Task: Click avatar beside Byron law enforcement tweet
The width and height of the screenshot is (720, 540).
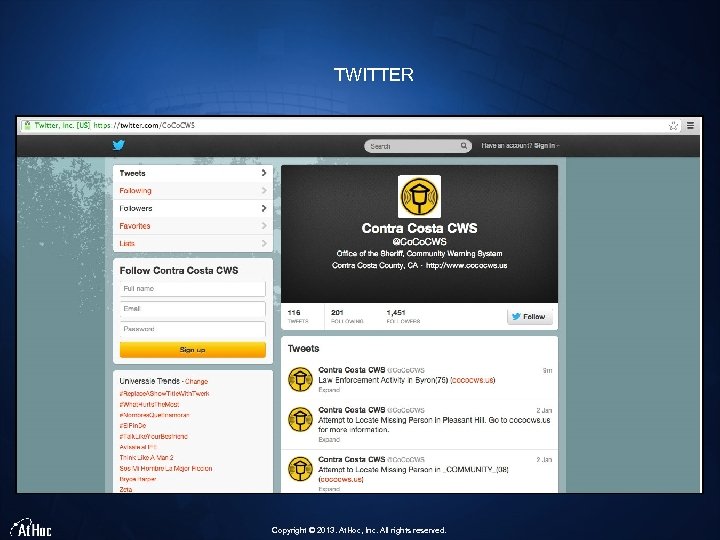Action: pyautogui.click(x=300, y=379)
